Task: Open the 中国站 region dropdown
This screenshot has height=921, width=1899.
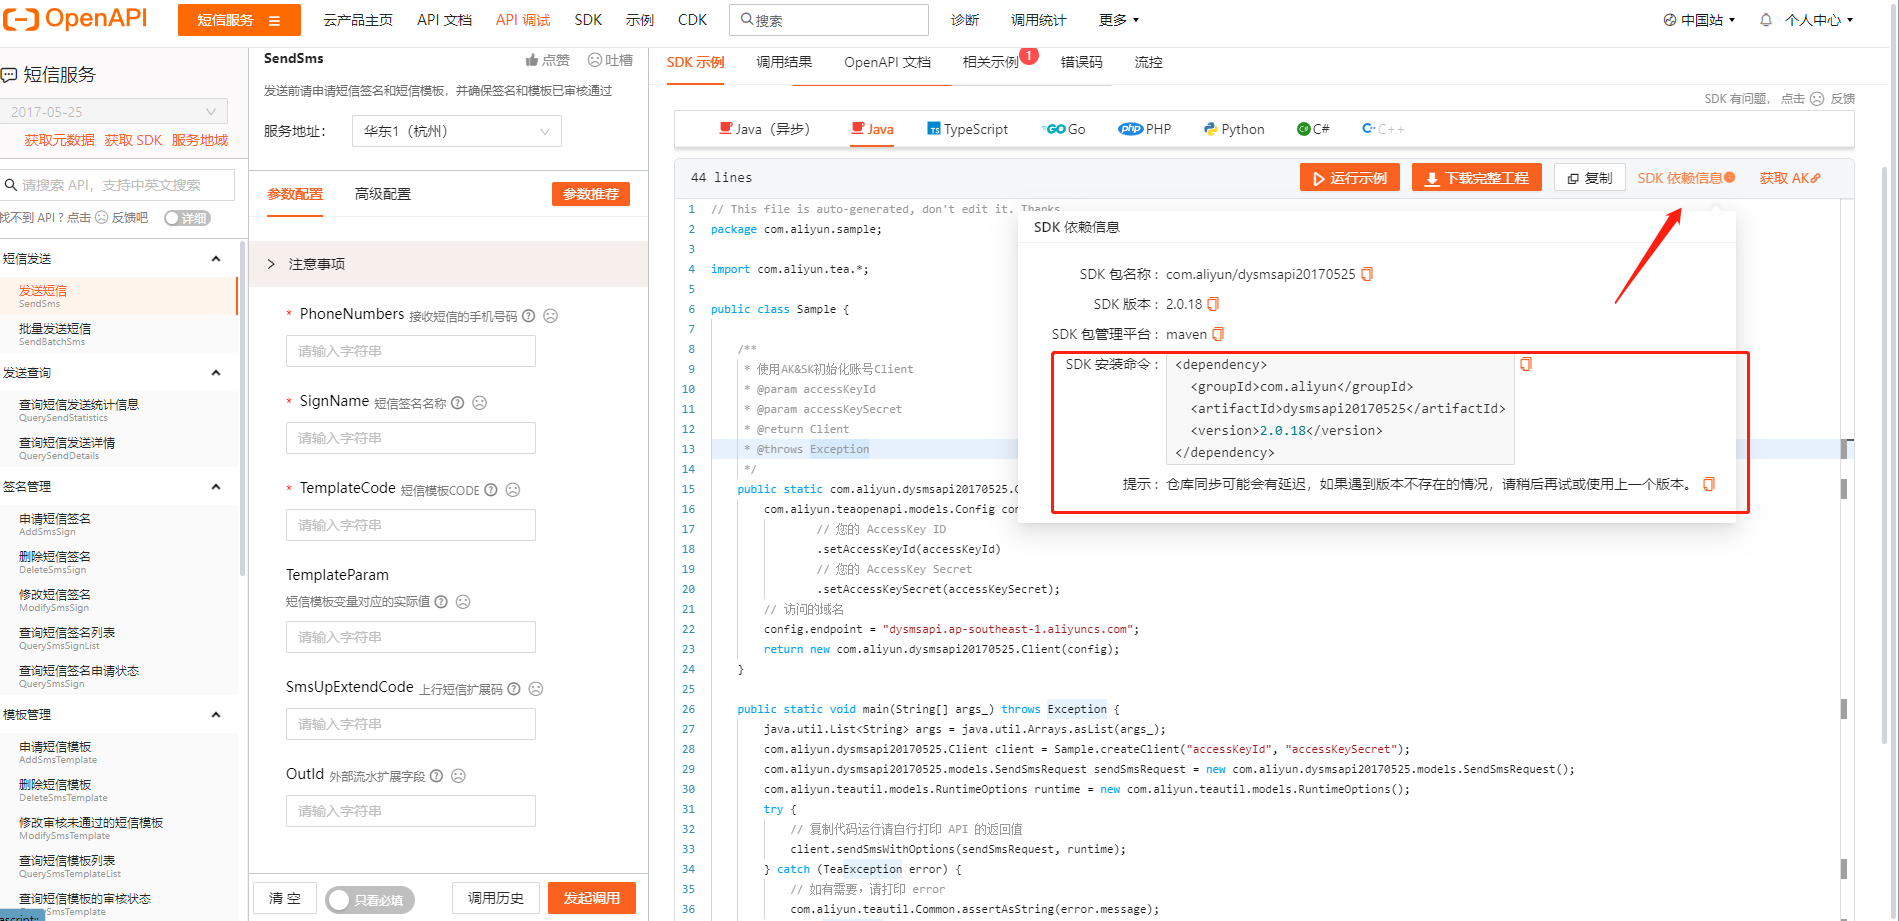Action: pos(1699,20)
